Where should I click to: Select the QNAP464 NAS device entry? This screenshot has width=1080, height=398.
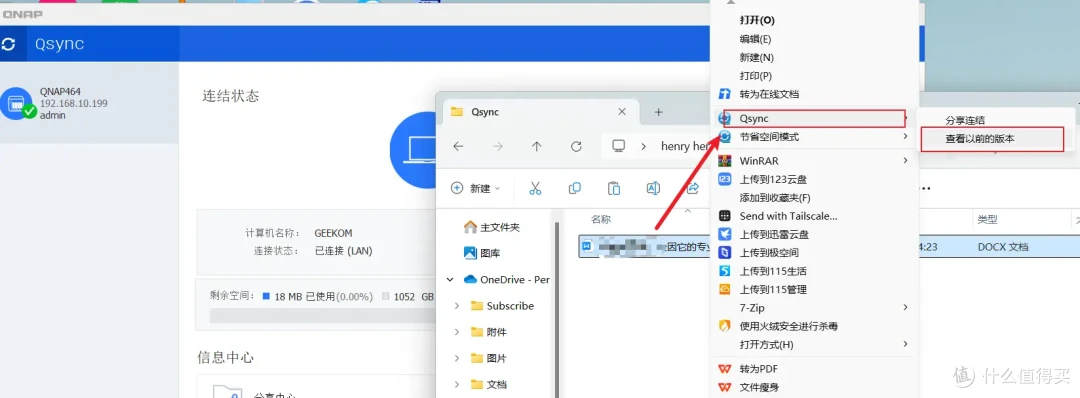coord(89,104)
